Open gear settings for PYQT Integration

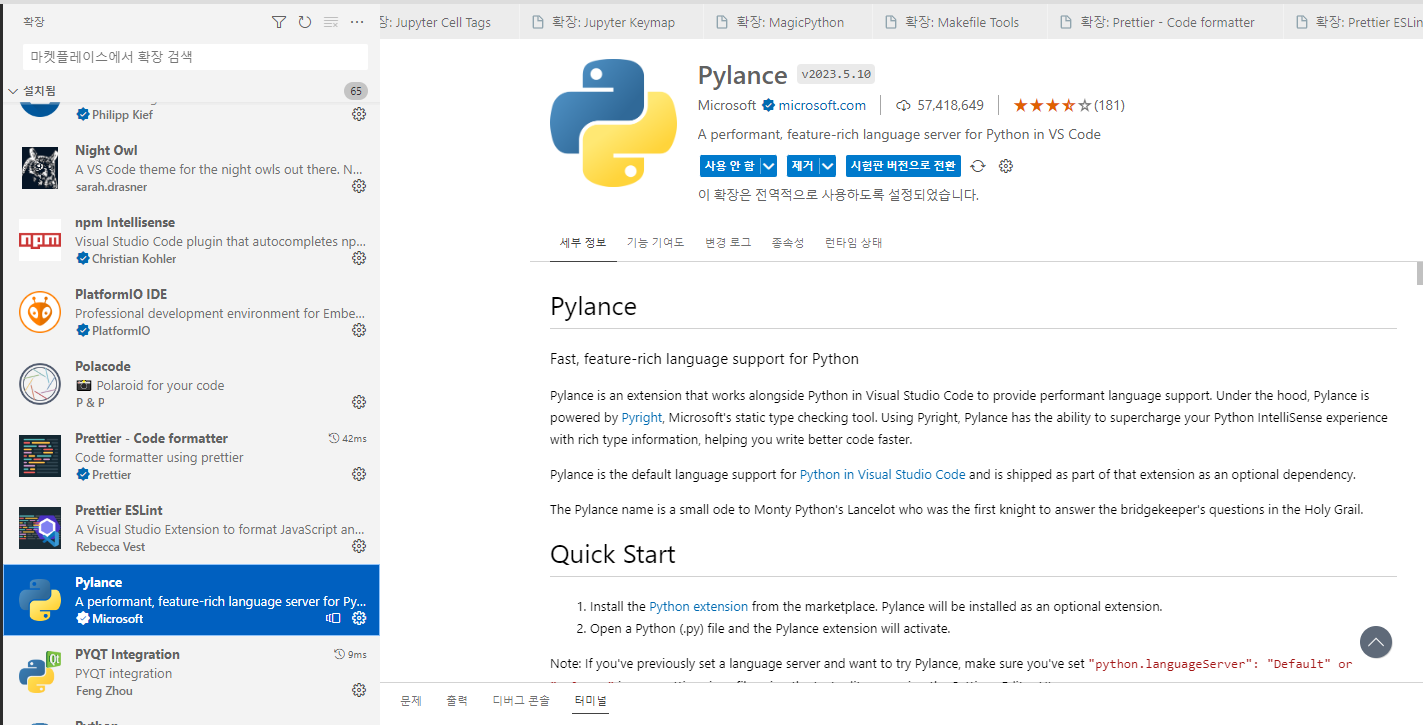[359, 690]
